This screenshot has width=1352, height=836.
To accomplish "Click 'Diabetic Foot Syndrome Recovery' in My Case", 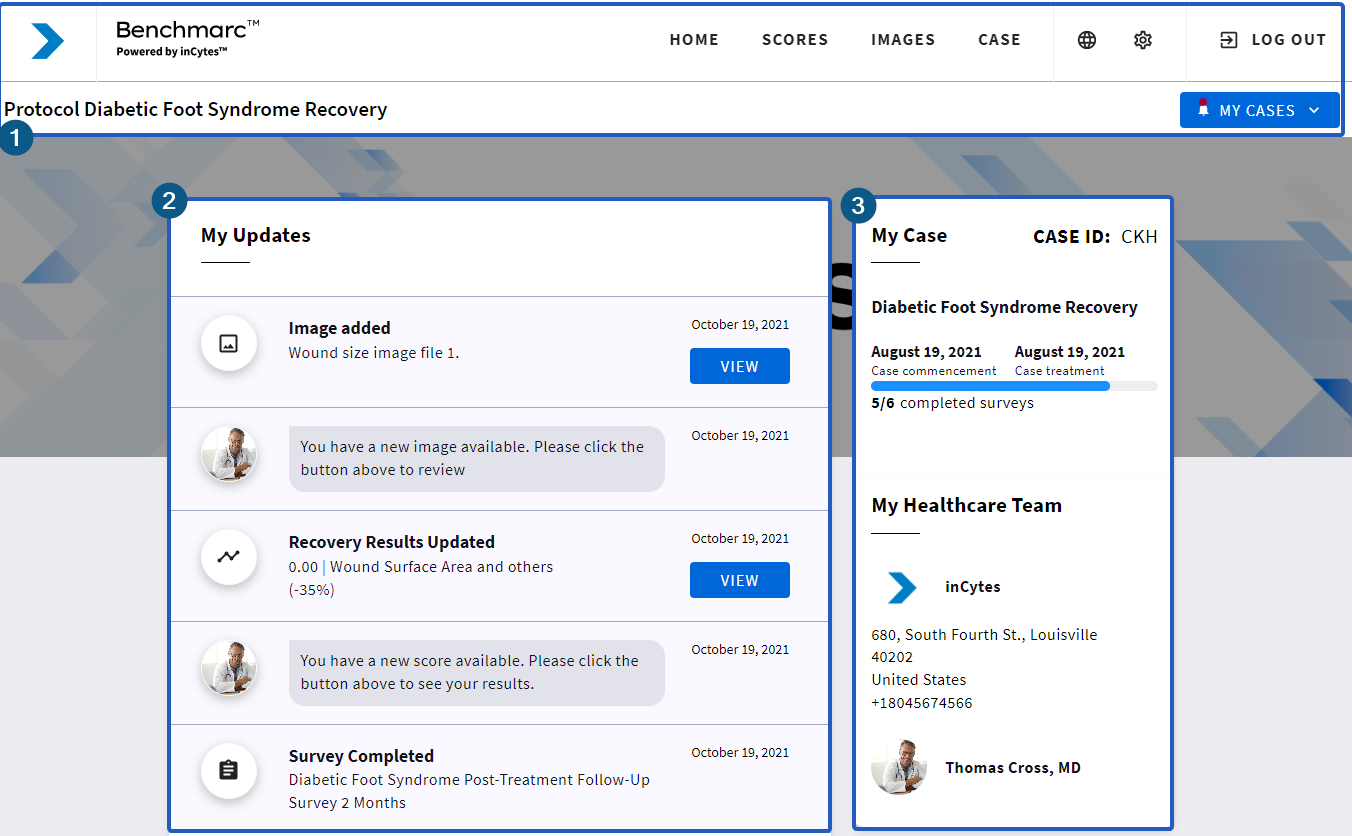I will (1005, 308).
